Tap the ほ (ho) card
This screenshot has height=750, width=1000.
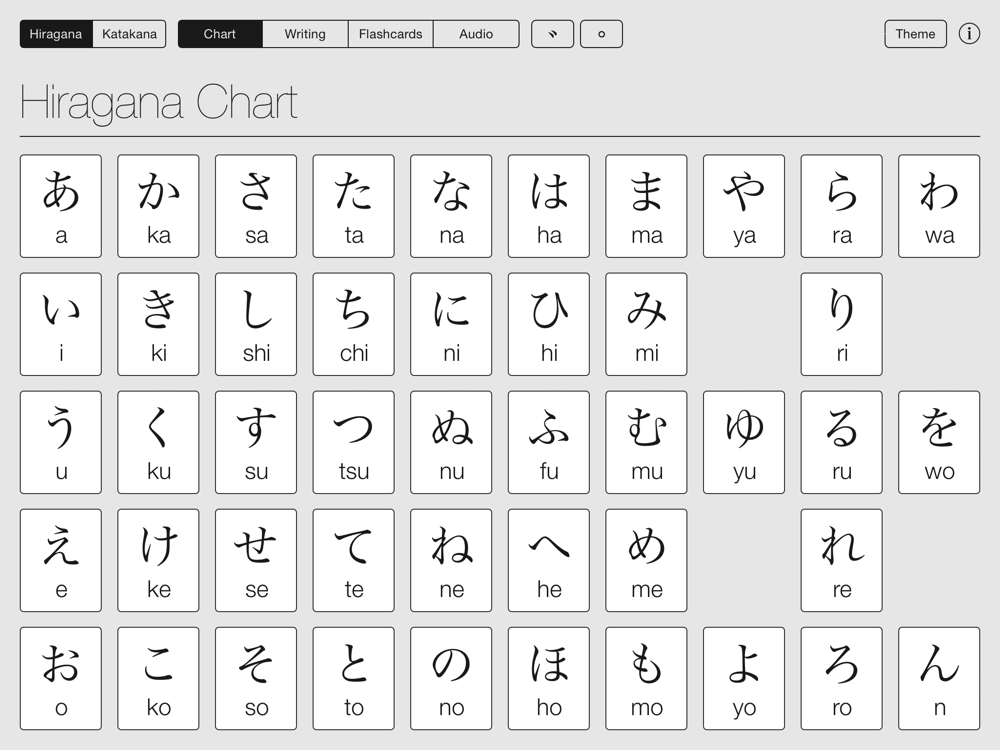[548, 678]
